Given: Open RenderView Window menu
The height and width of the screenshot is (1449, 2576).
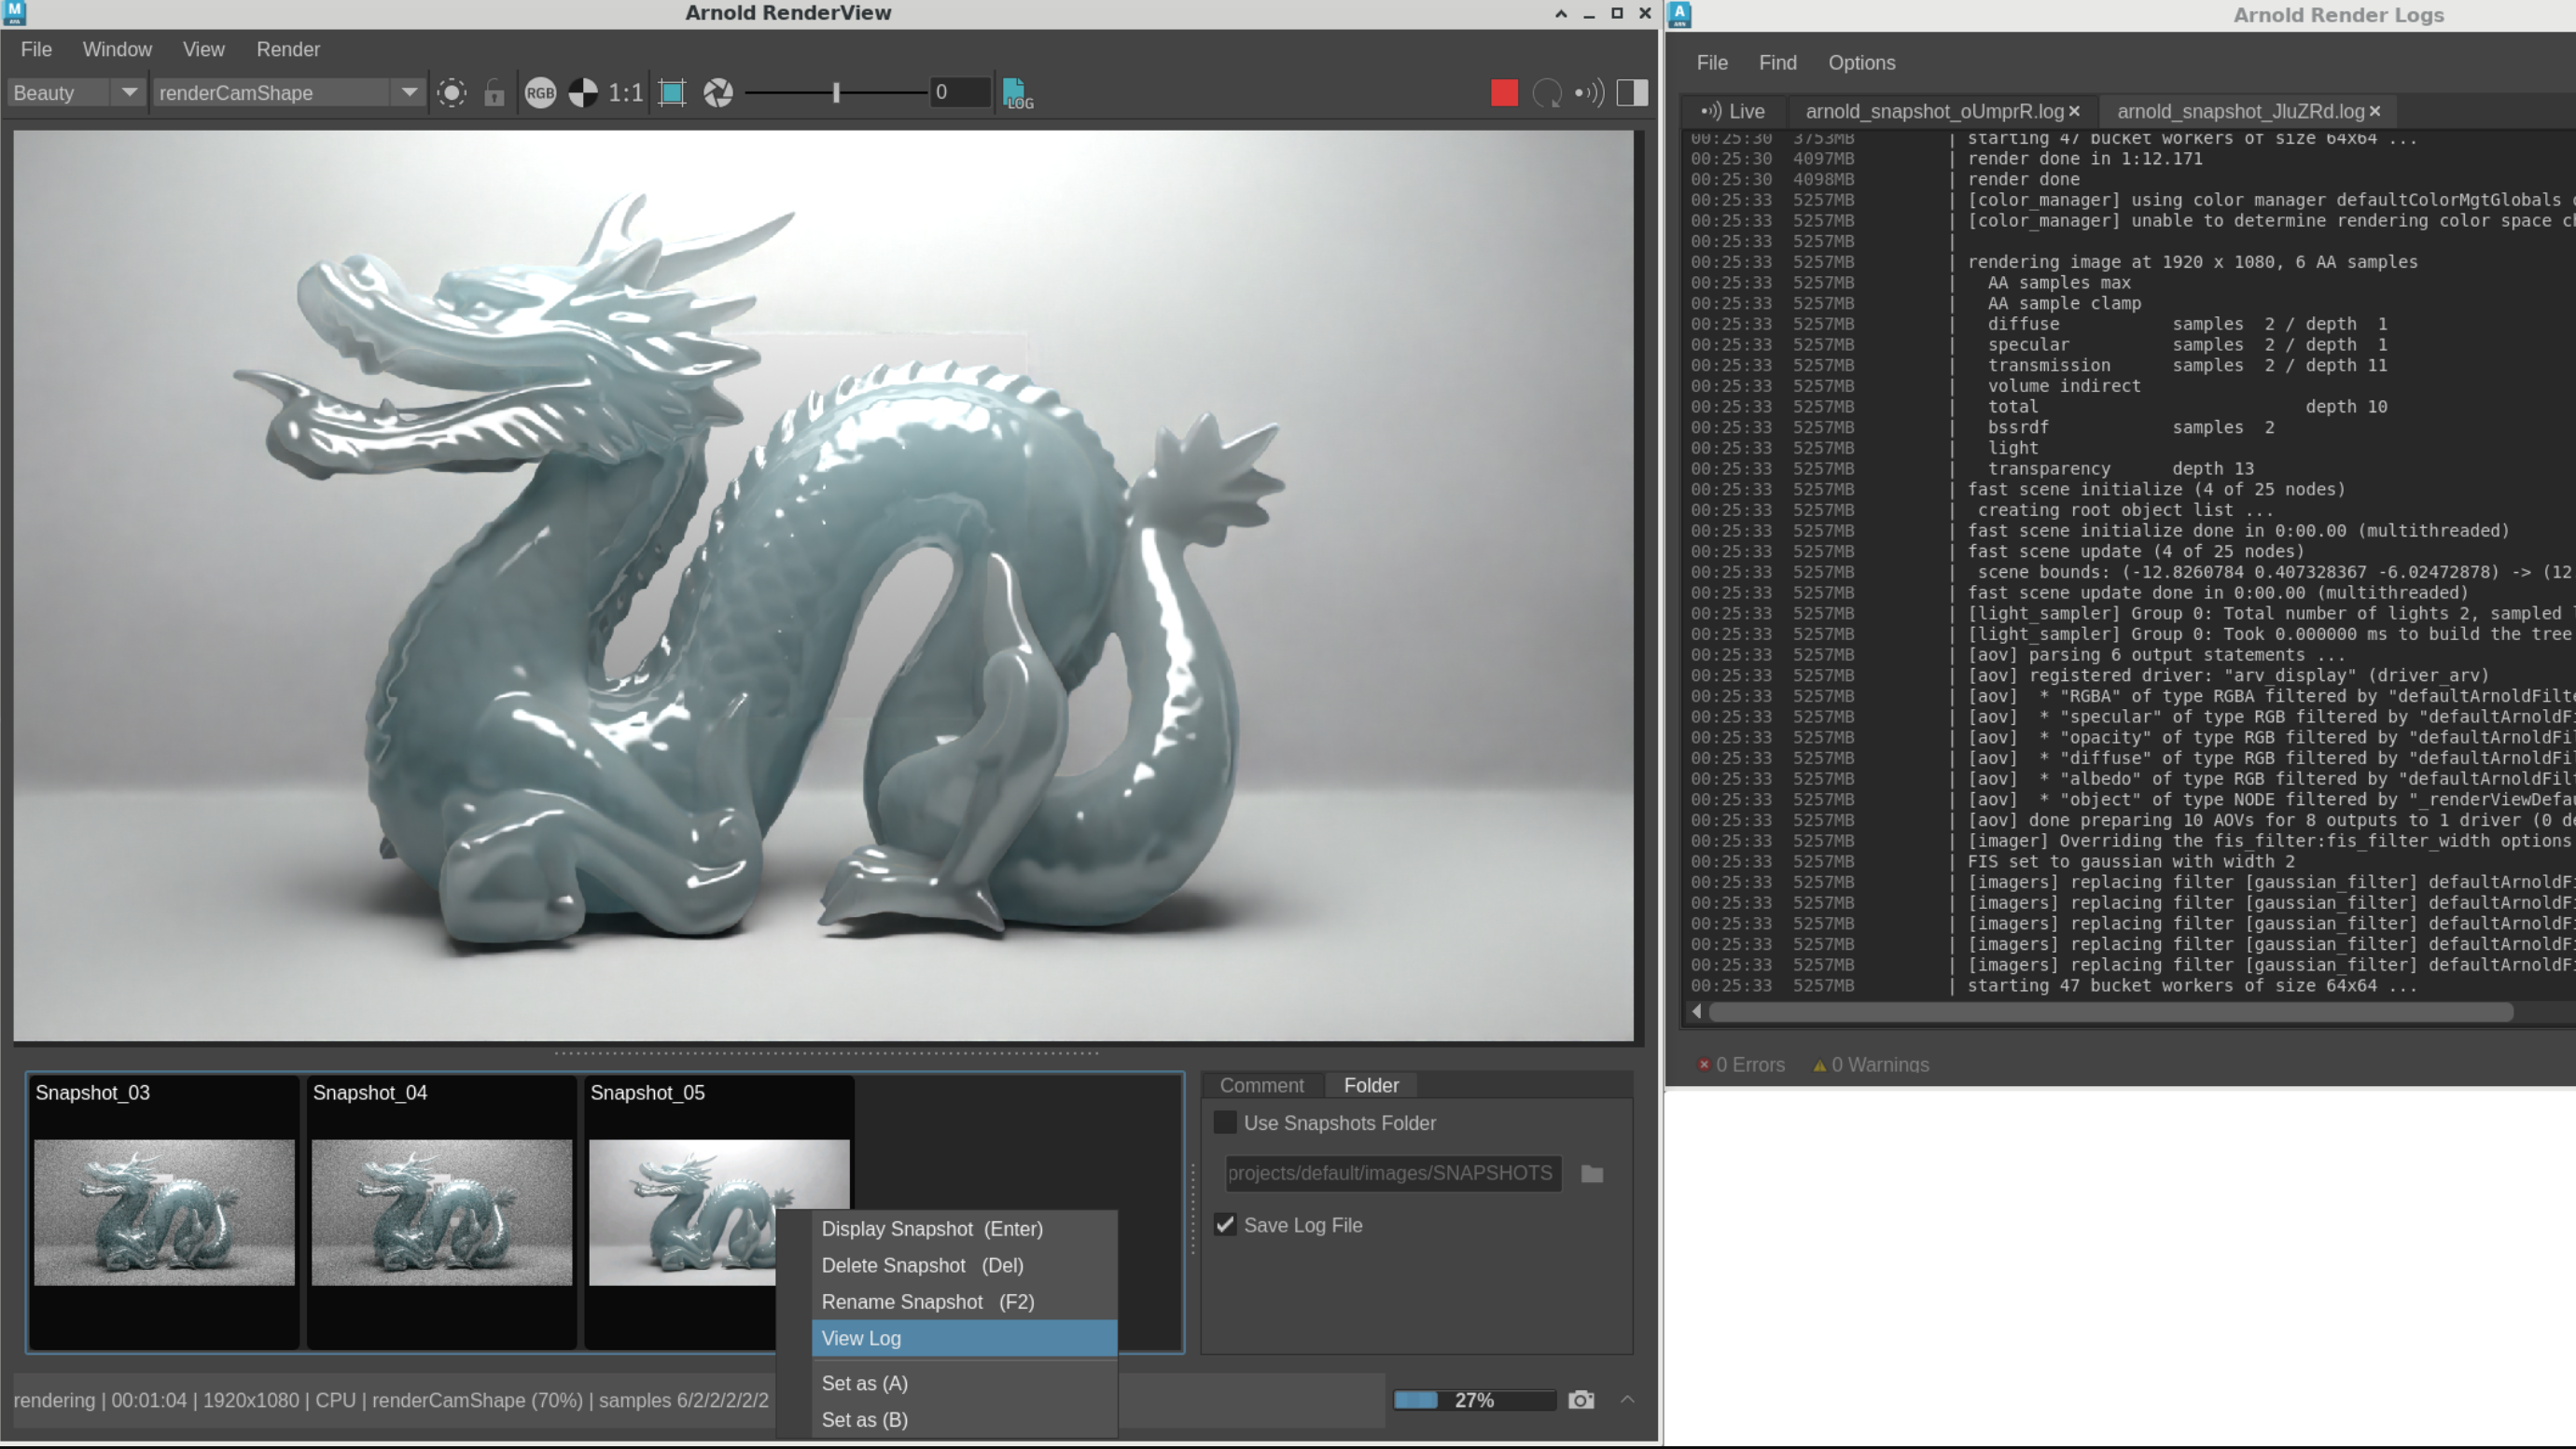Looking at the screenshot, I should (117, 49).
